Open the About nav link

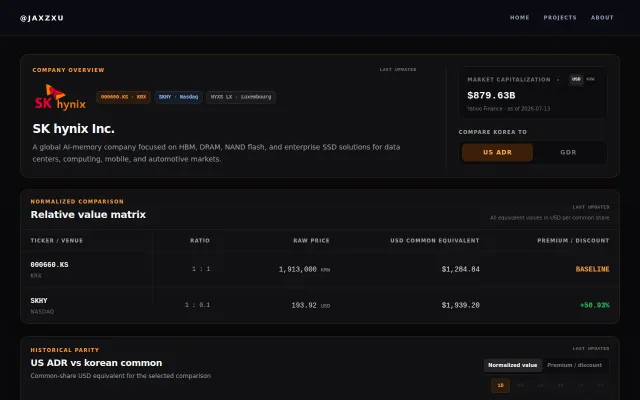point(602,18)
